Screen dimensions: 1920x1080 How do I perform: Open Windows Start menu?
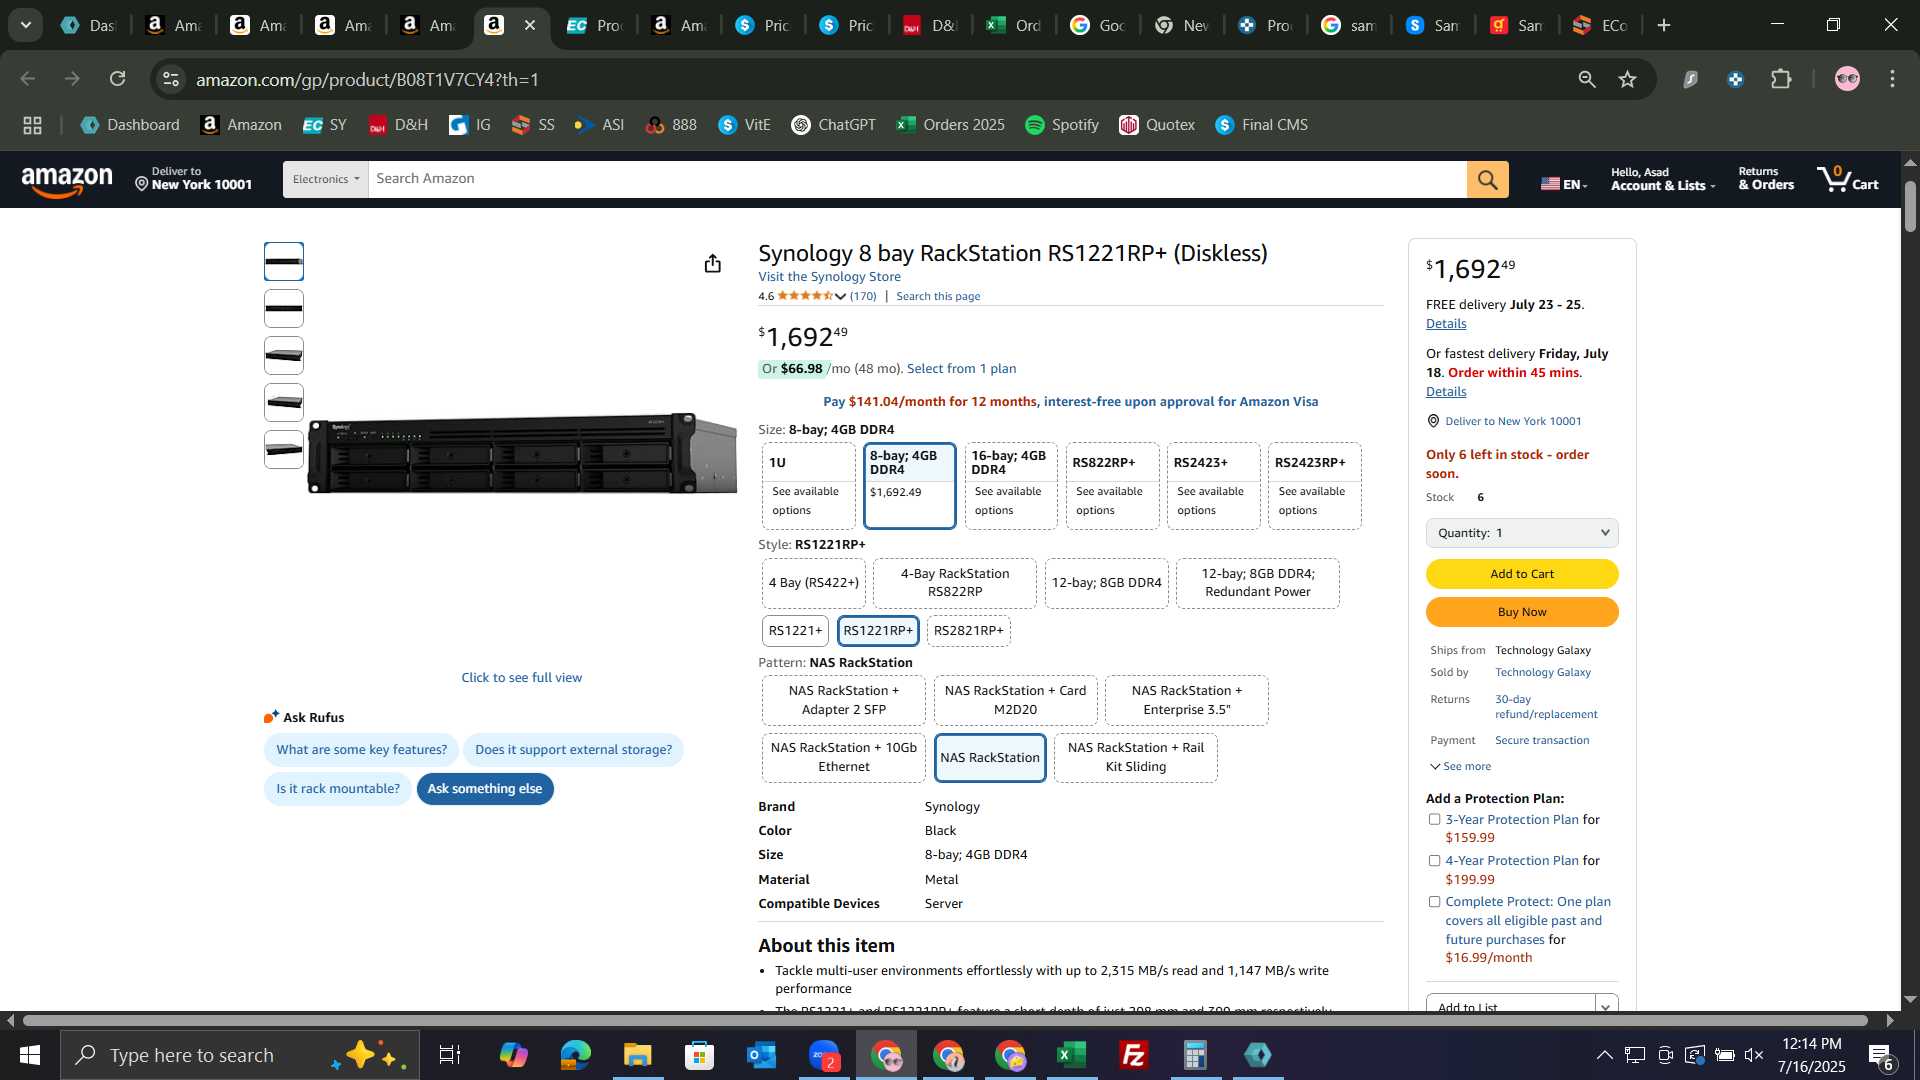click(x=29, y=1055)
